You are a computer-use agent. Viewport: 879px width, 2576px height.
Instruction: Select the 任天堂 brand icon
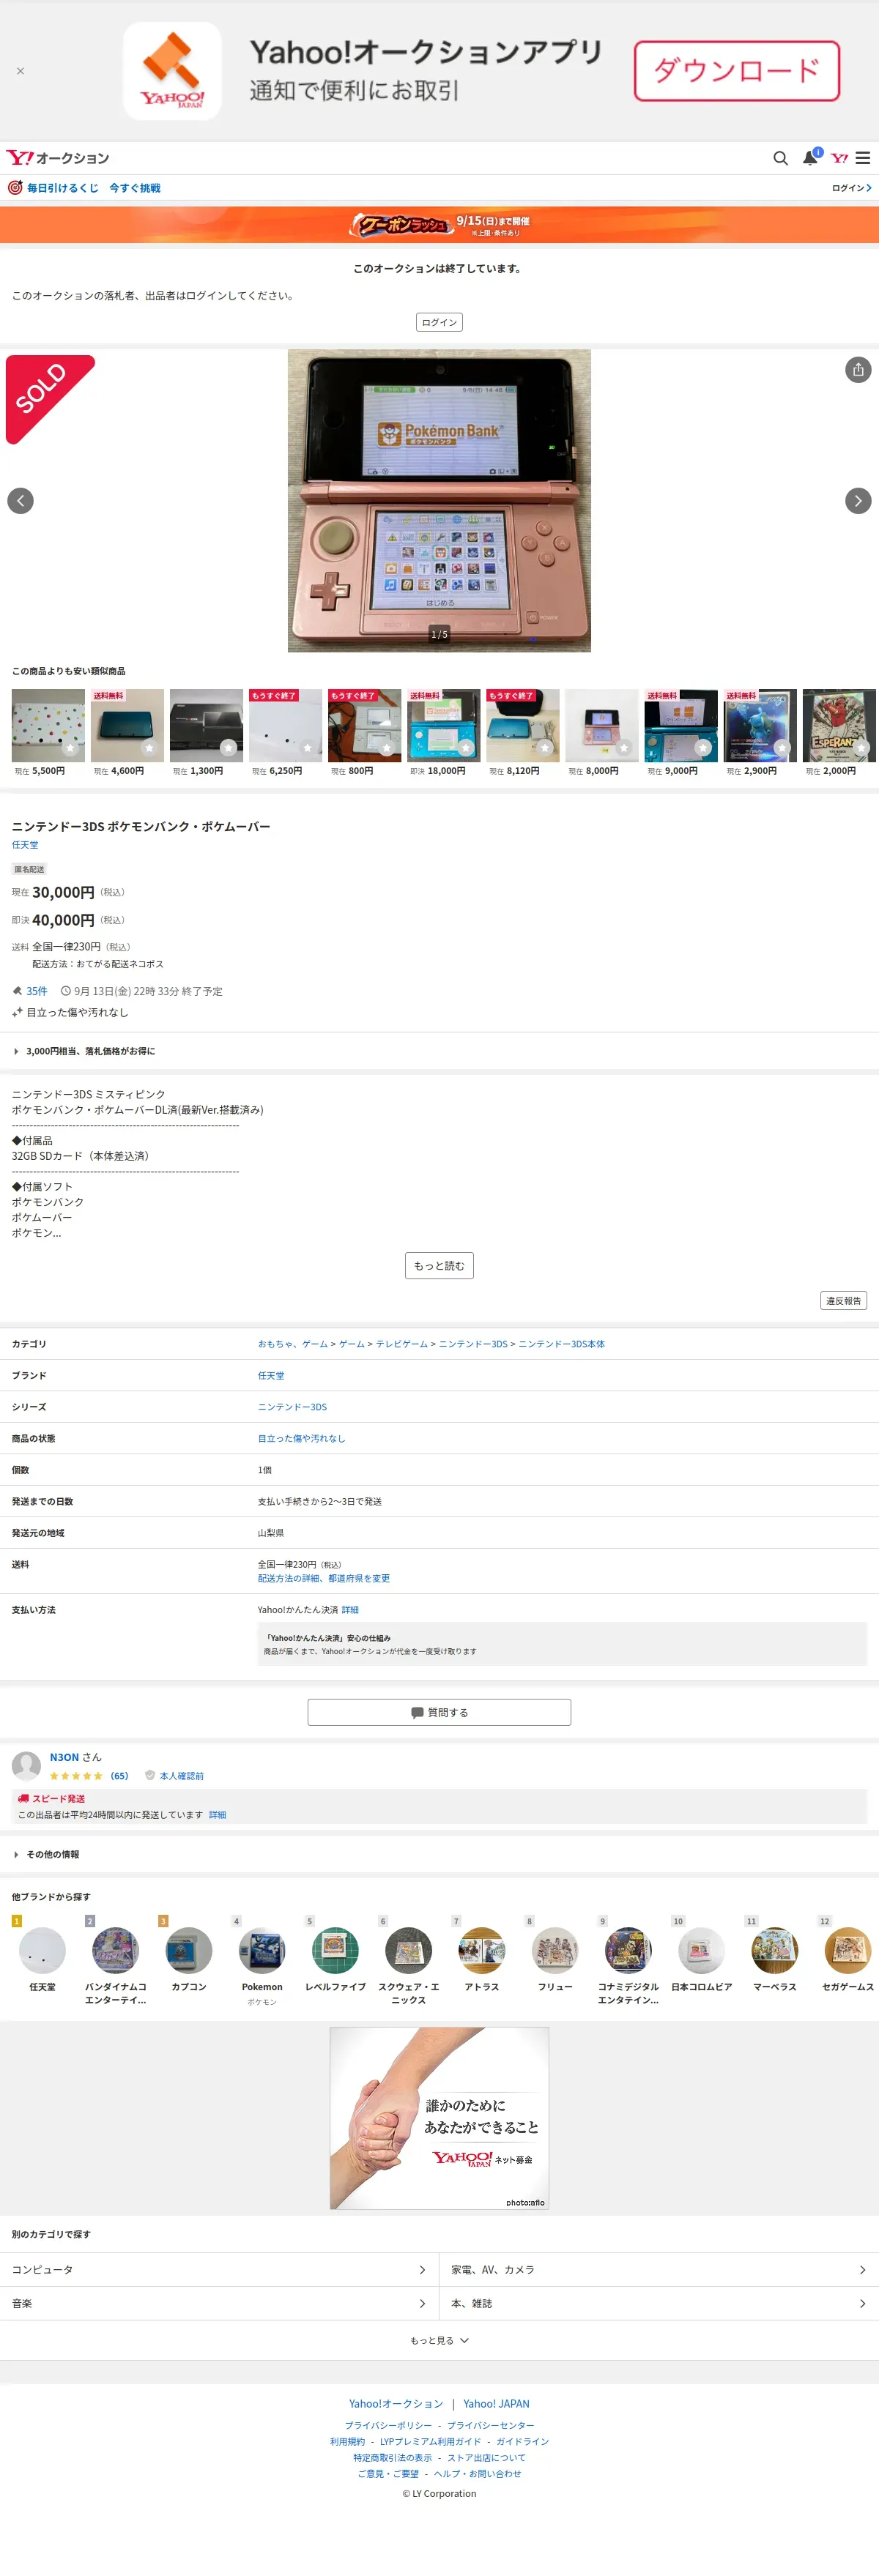(42, 1950)
